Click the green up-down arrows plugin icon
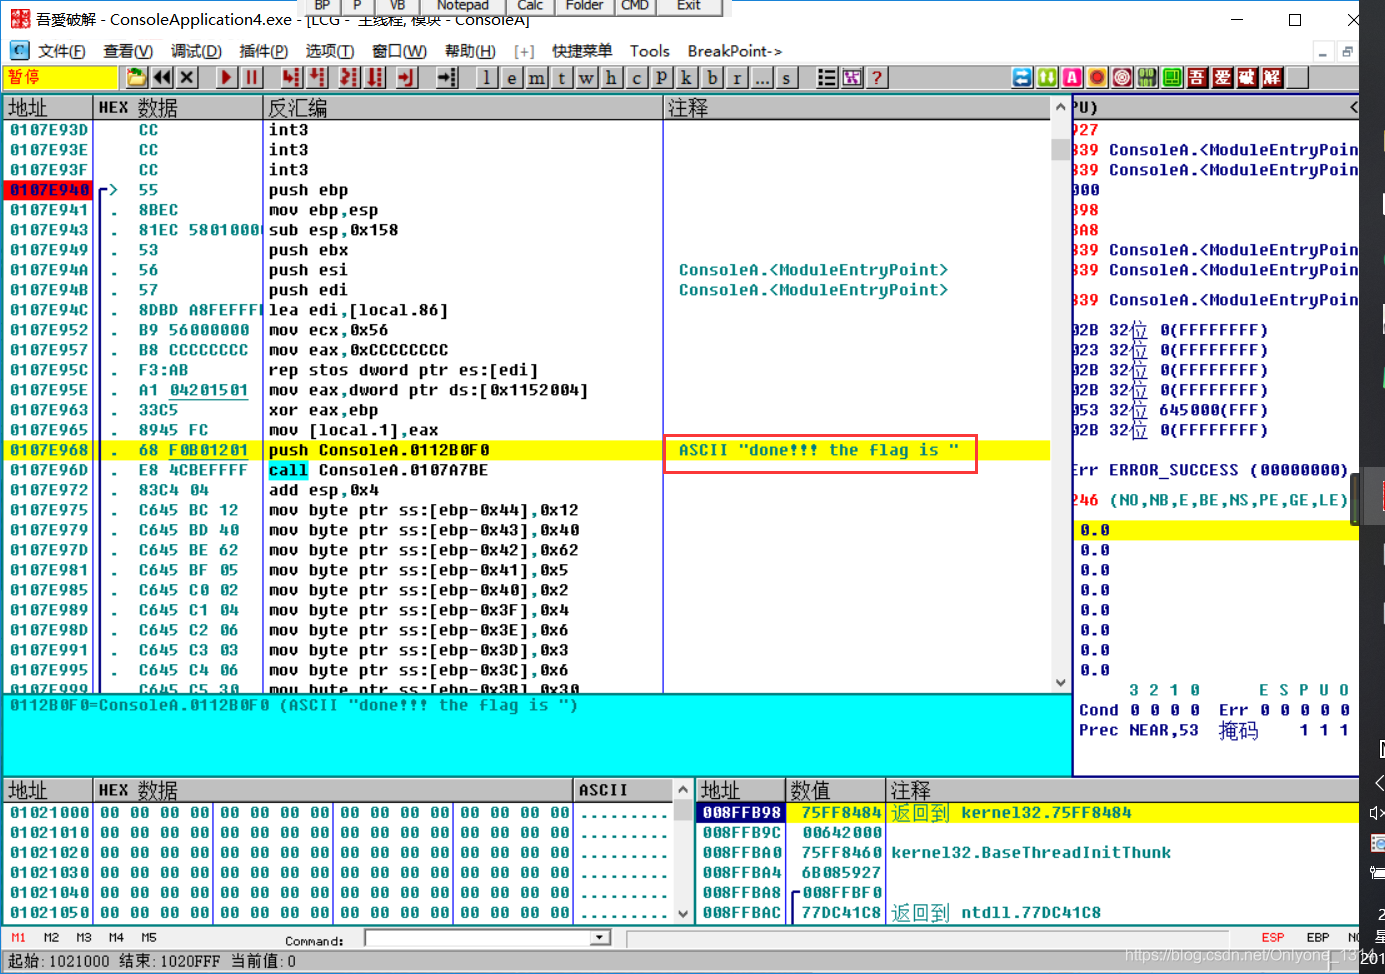Viewport: 1385px width, 974px height. pyautogui.click(x=1047, y=77)
